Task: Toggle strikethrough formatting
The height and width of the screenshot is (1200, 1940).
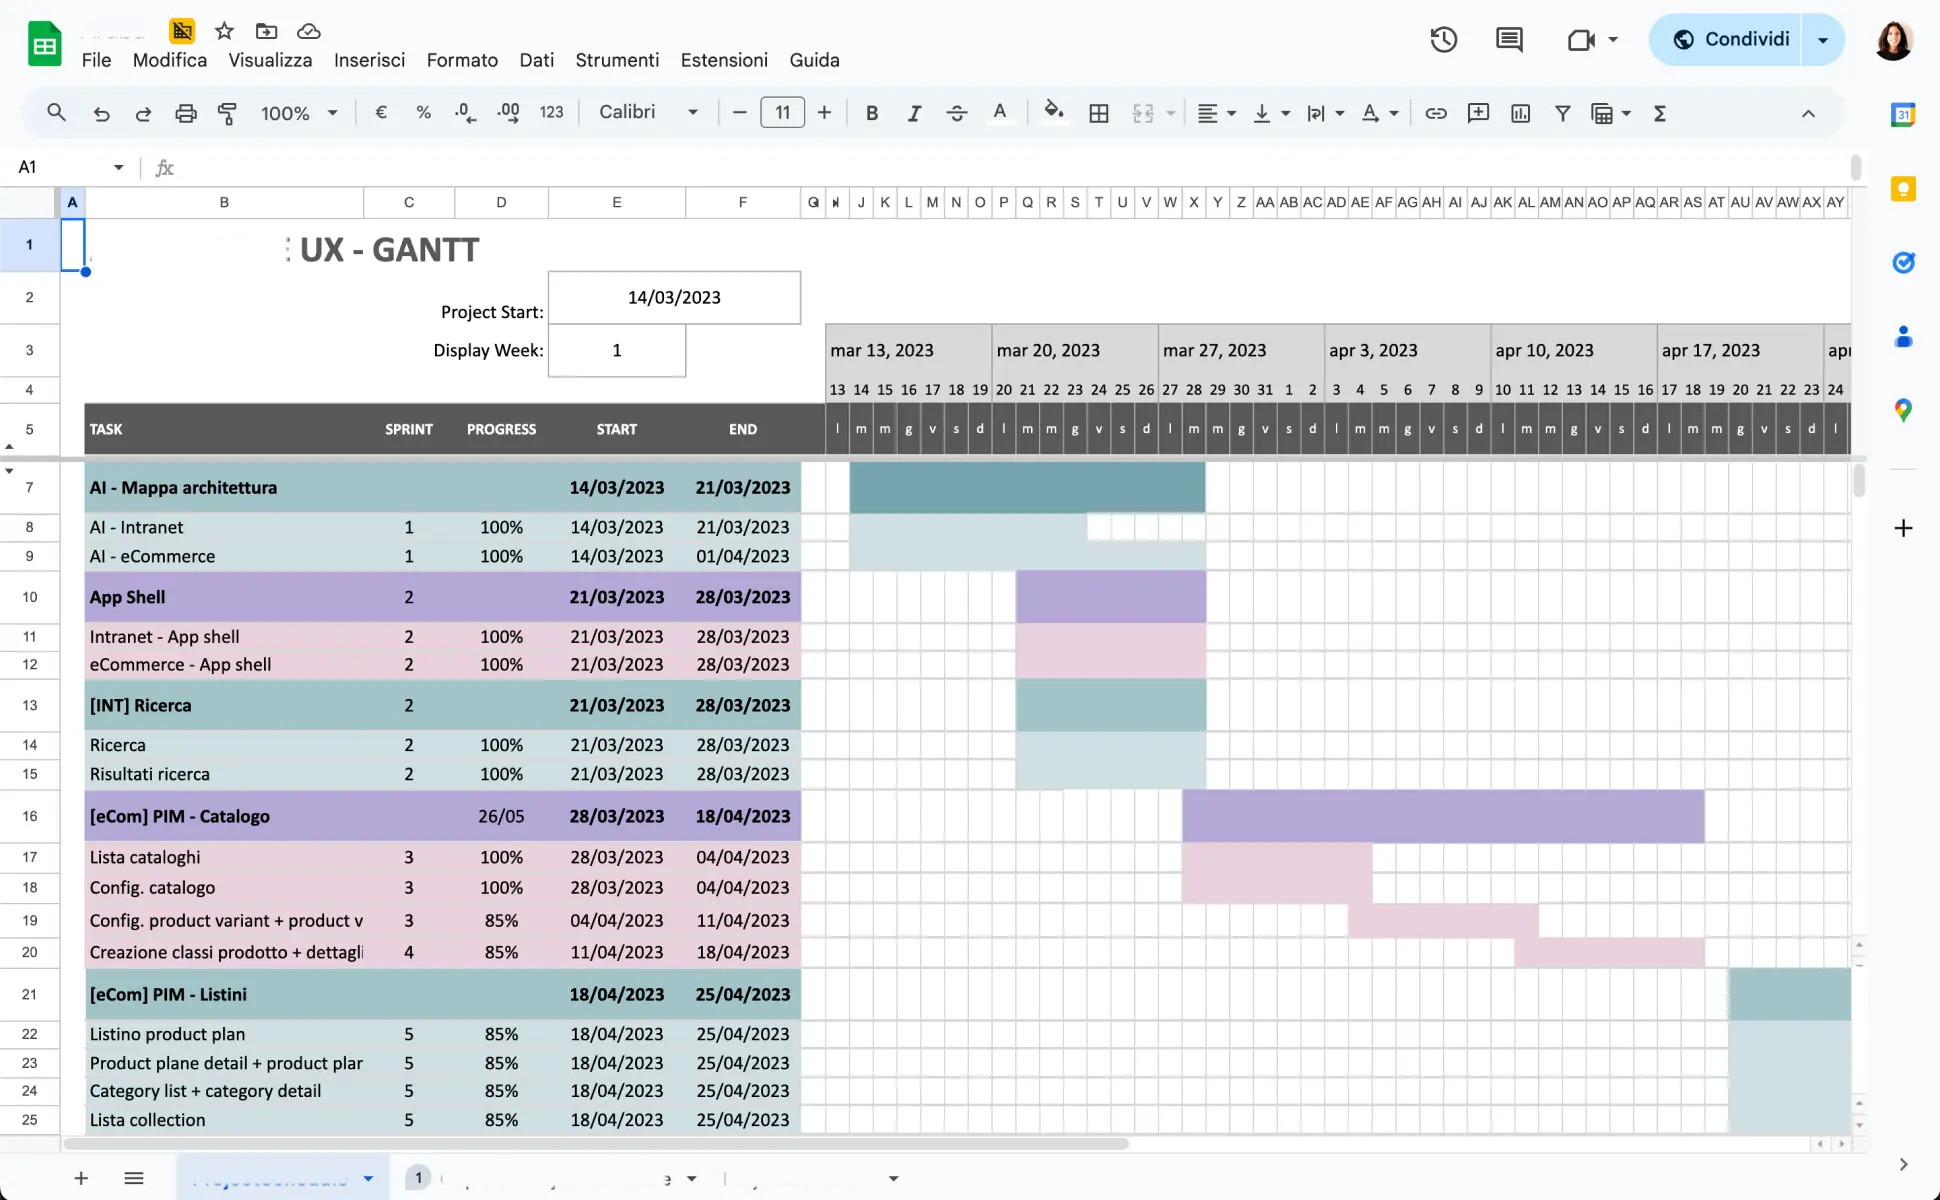Action: pos(956,113)
